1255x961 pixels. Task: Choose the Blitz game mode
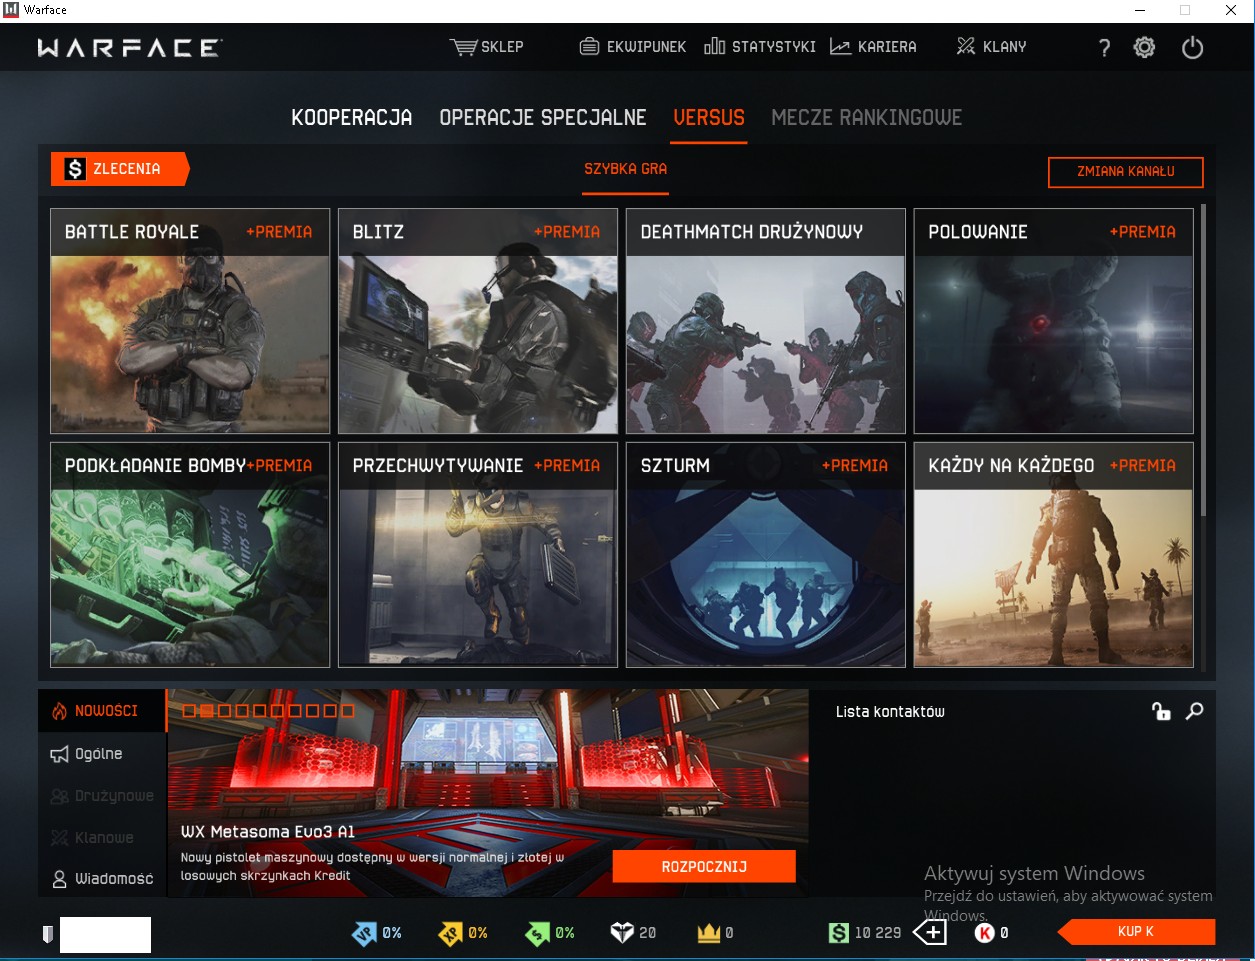(x=478, y=321)
